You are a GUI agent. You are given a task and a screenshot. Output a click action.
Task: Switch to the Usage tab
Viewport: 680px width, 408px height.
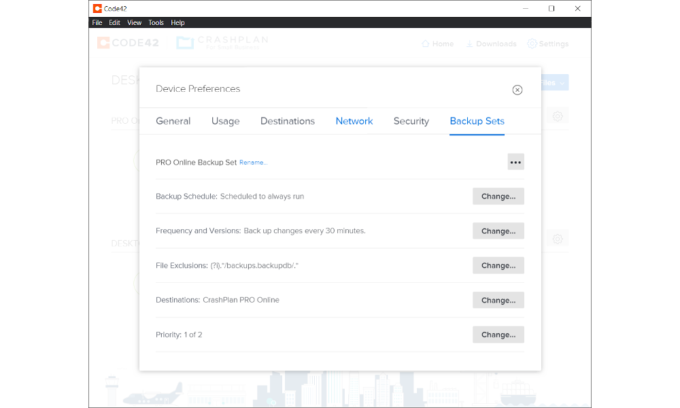click(226, 121)
